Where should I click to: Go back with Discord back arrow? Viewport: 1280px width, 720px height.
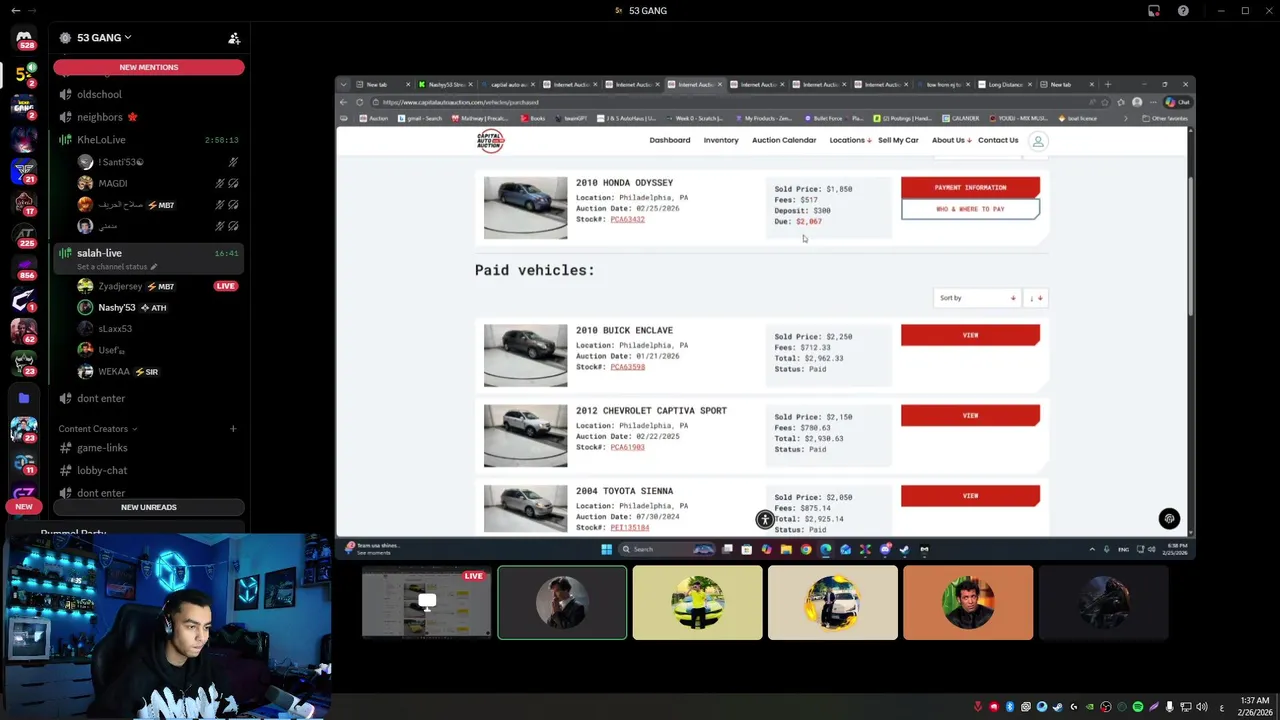(x=15, y=10)
